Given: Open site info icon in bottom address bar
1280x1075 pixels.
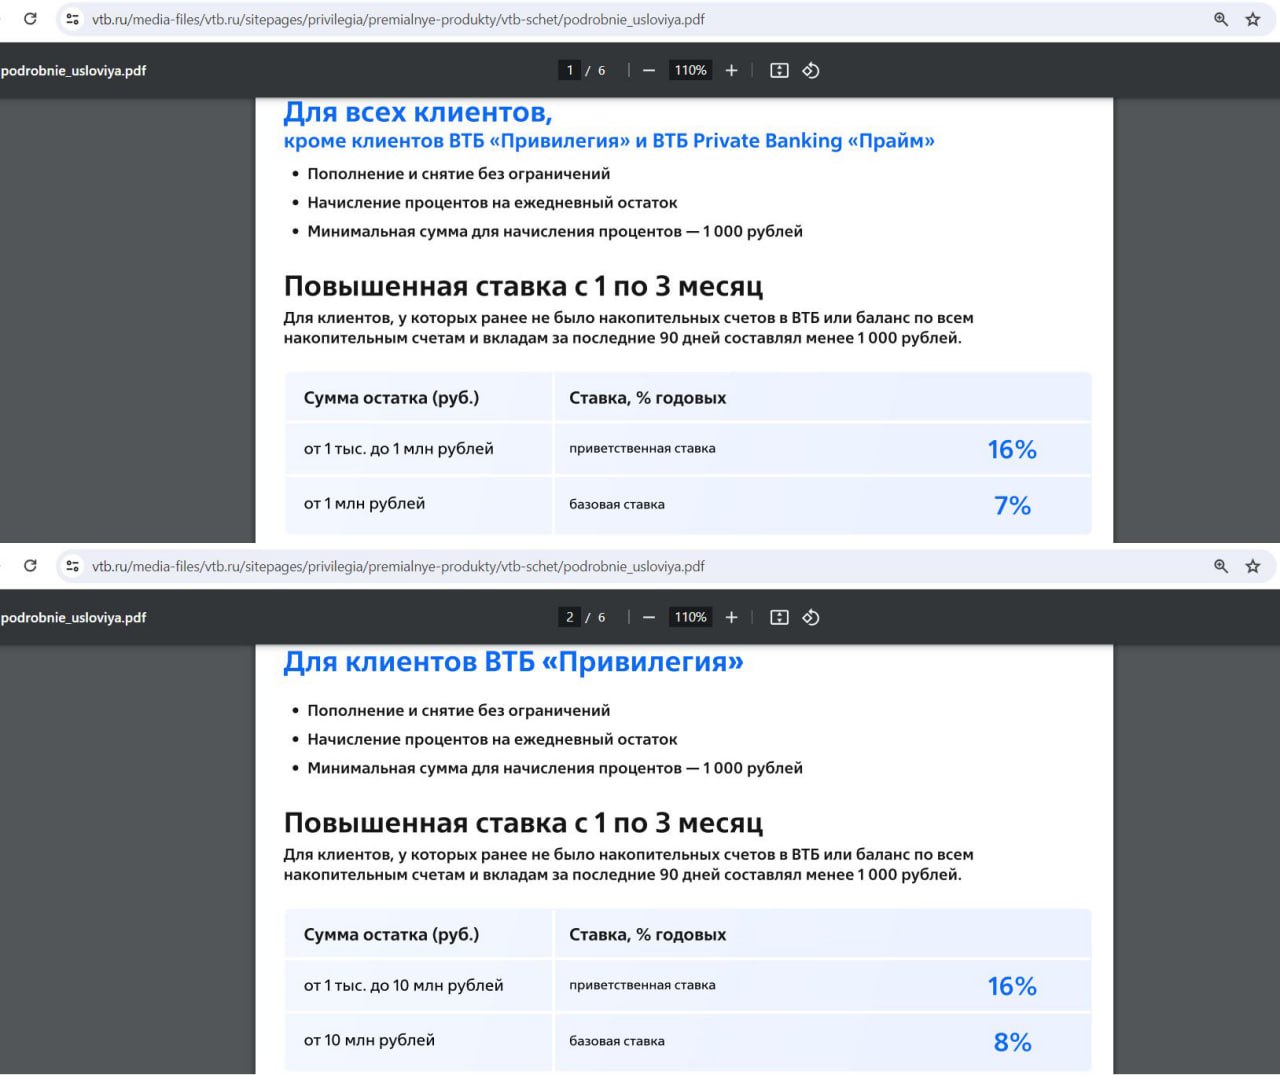Looking at the screenshot, I should [72, 566].
